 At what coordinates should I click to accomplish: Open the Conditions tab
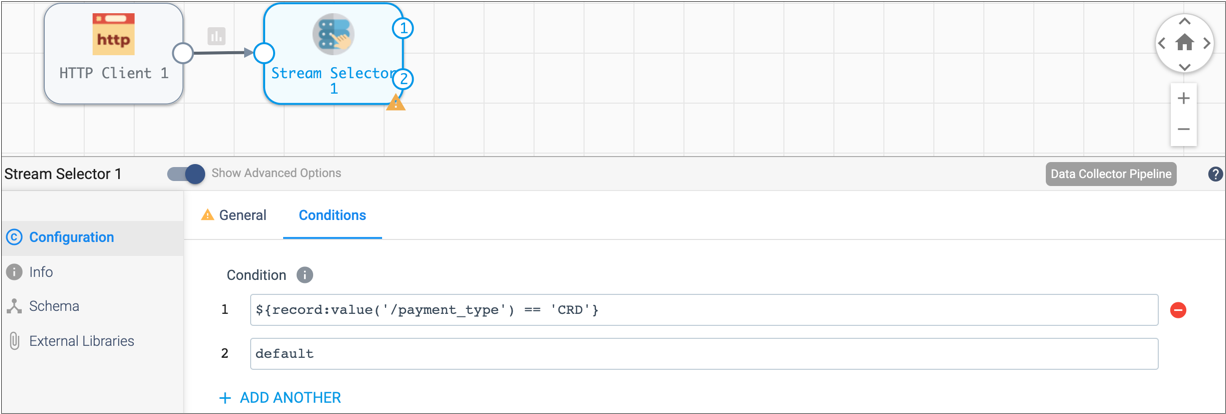[x=332, y=215]
